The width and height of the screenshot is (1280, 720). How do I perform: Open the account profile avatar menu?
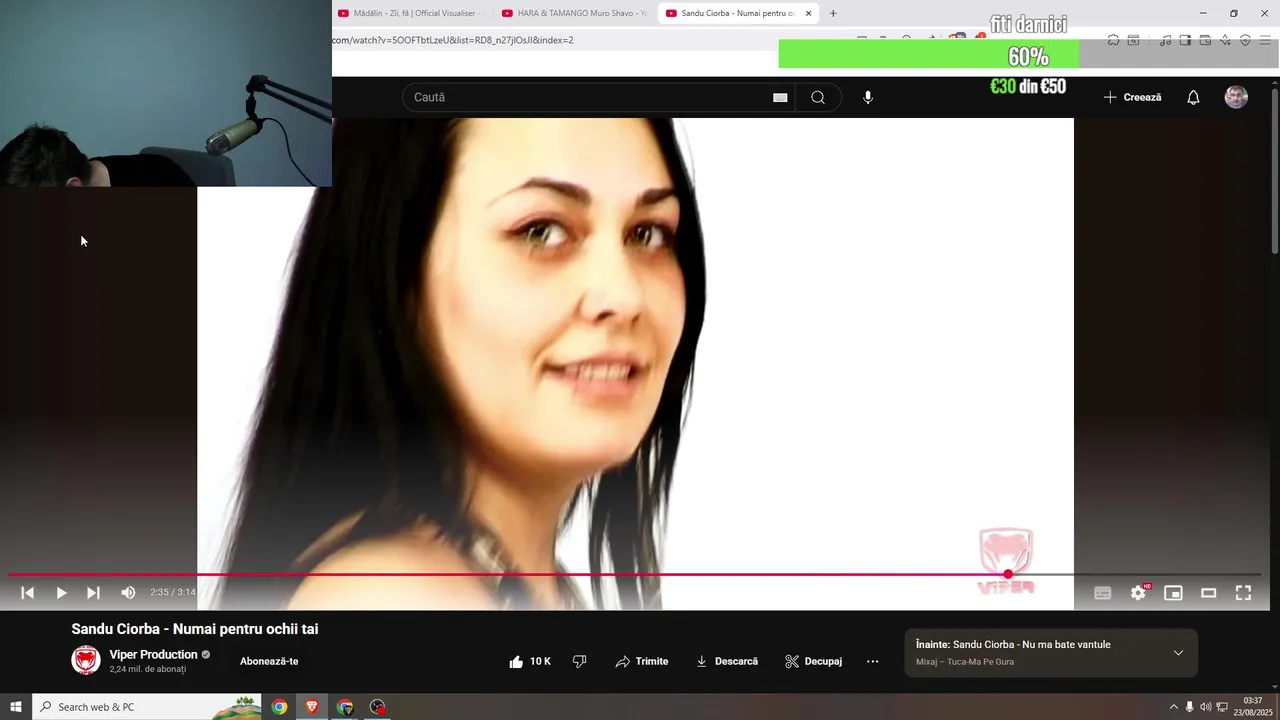(x=1236, y=97)
